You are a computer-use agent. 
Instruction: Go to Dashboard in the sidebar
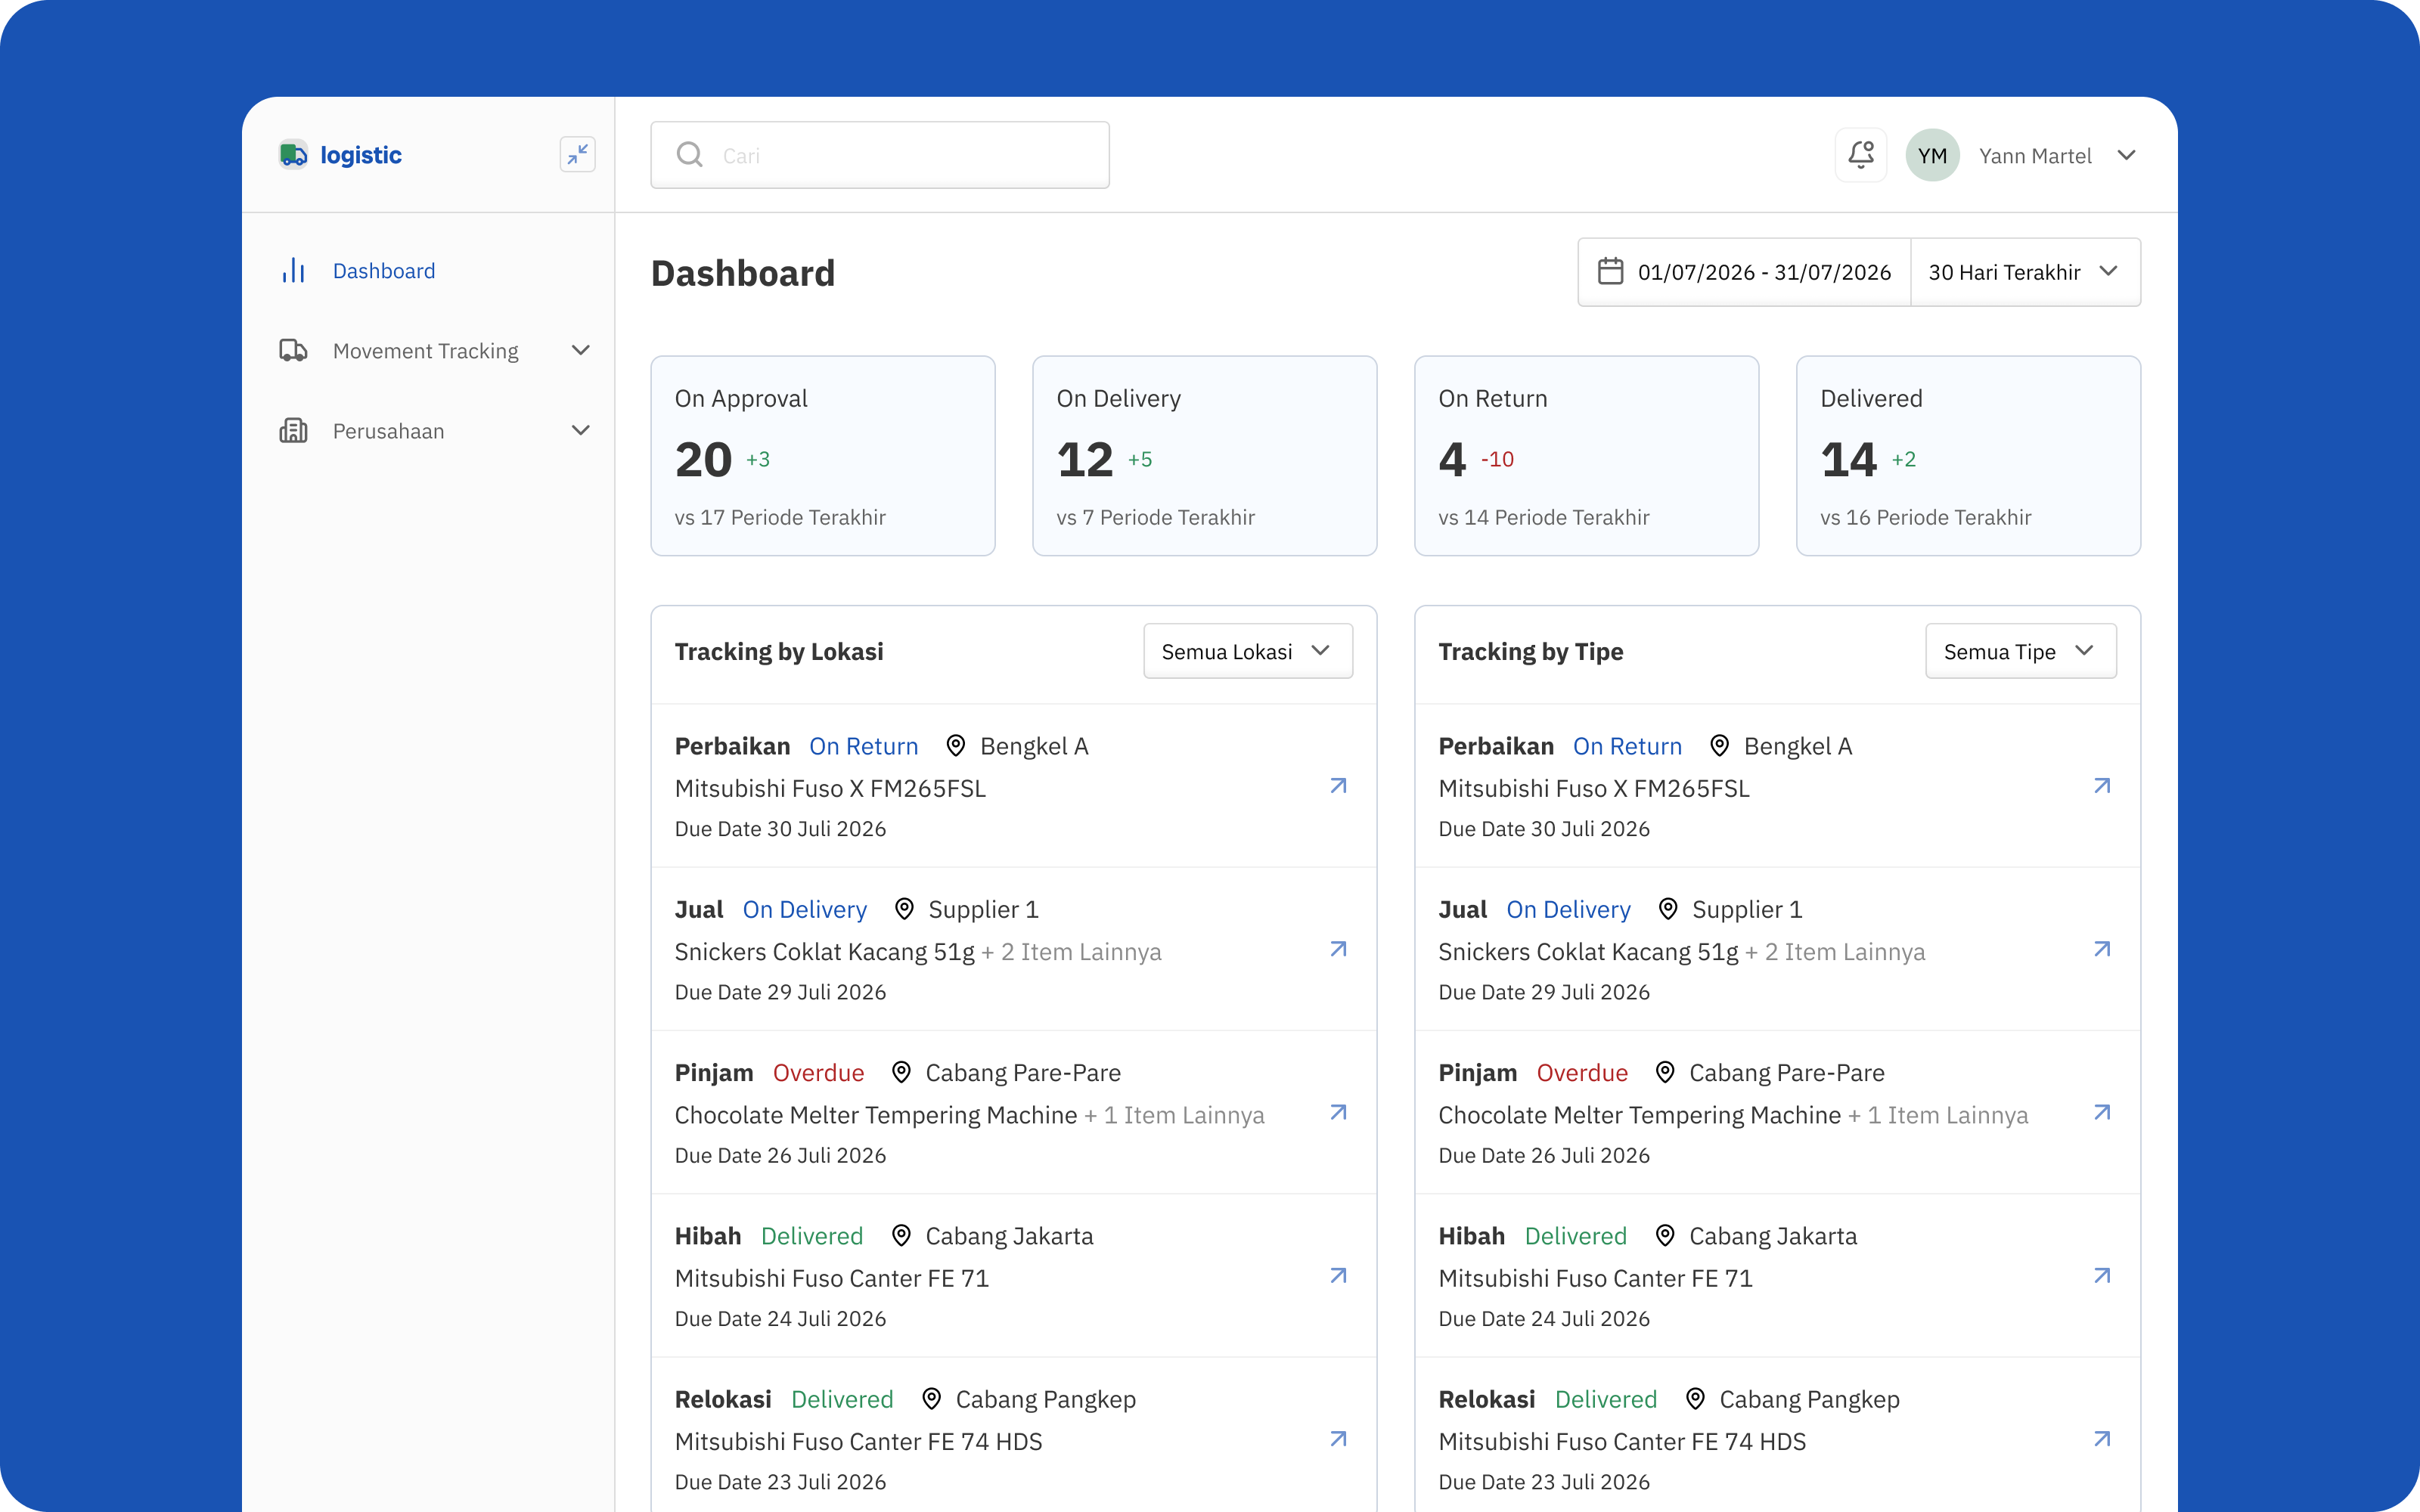[x=384, y=271]
